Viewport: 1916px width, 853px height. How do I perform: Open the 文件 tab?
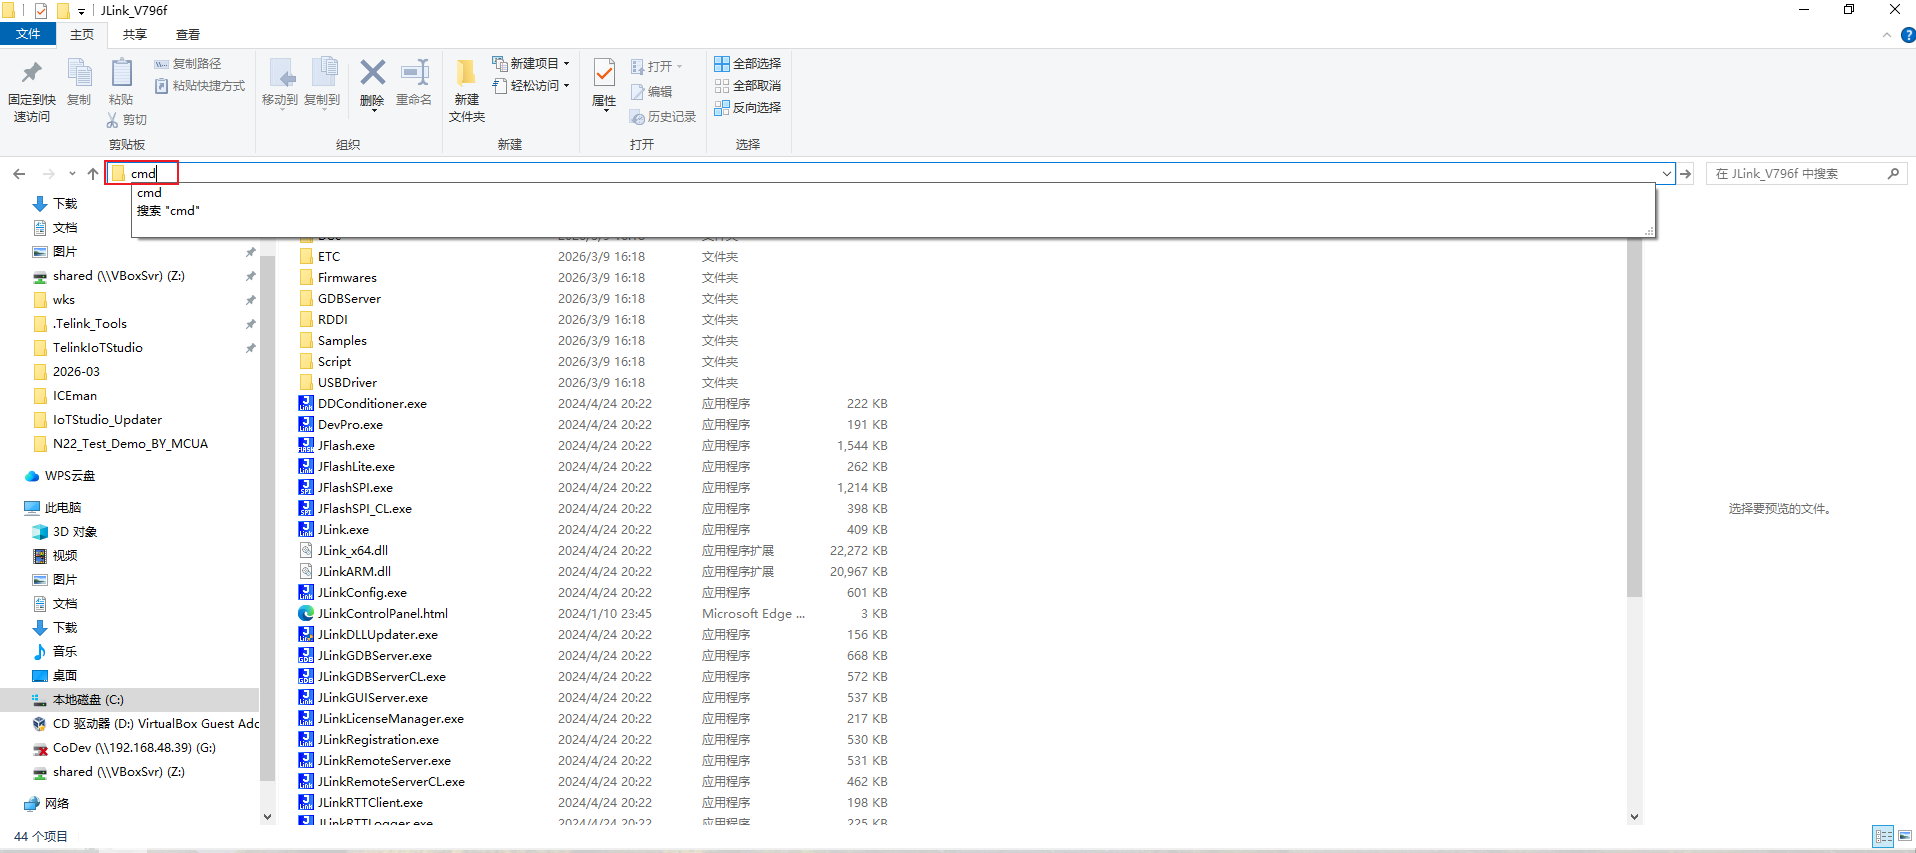tap(28, 35)
